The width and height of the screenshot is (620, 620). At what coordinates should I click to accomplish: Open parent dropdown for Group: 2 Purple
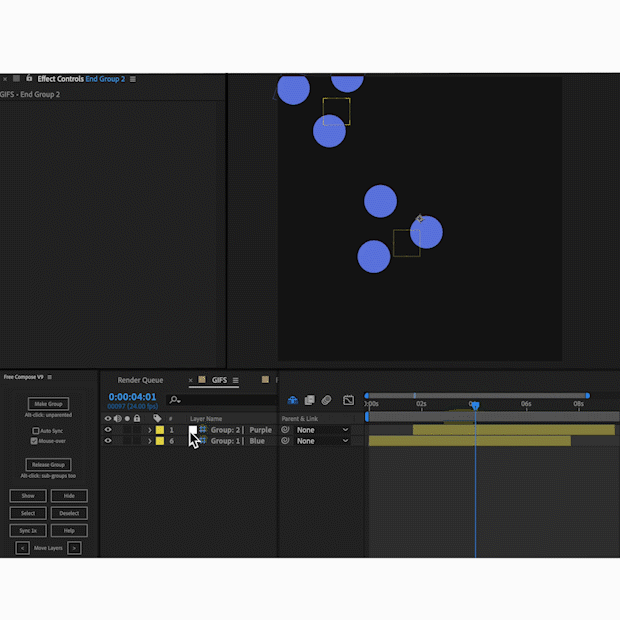coord(323,430)
